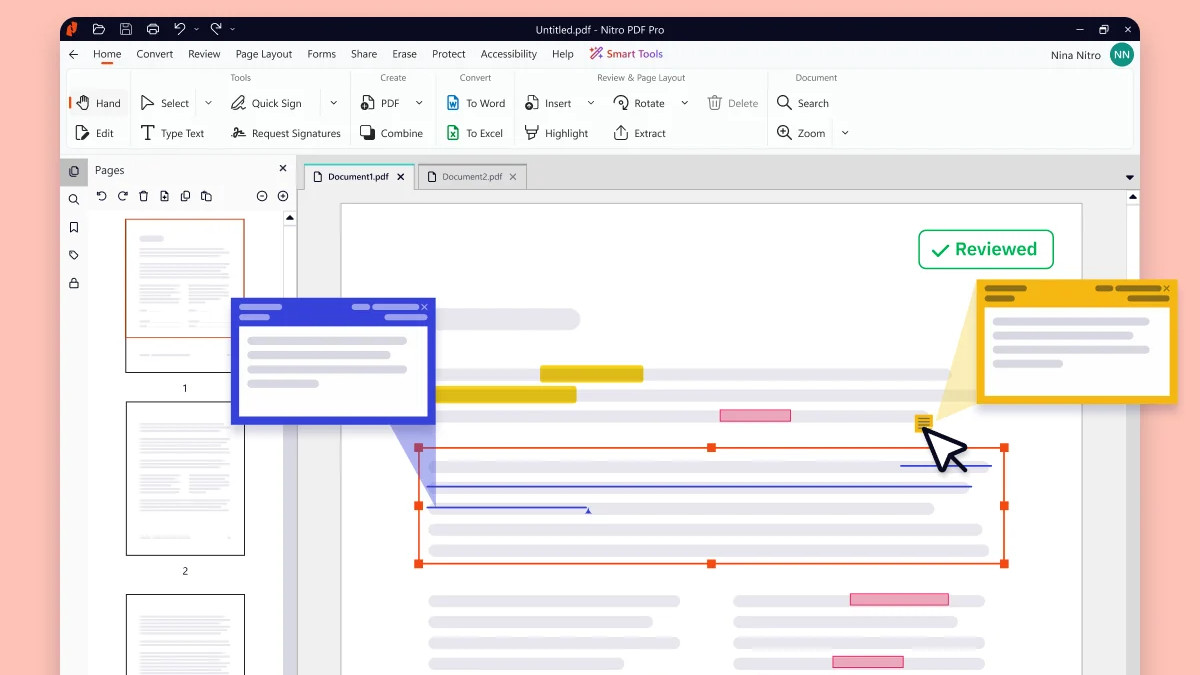Expand Rotate dropdown arrow
The width and height of the screenshot is (1200, 675).
(x=685, y=103)
